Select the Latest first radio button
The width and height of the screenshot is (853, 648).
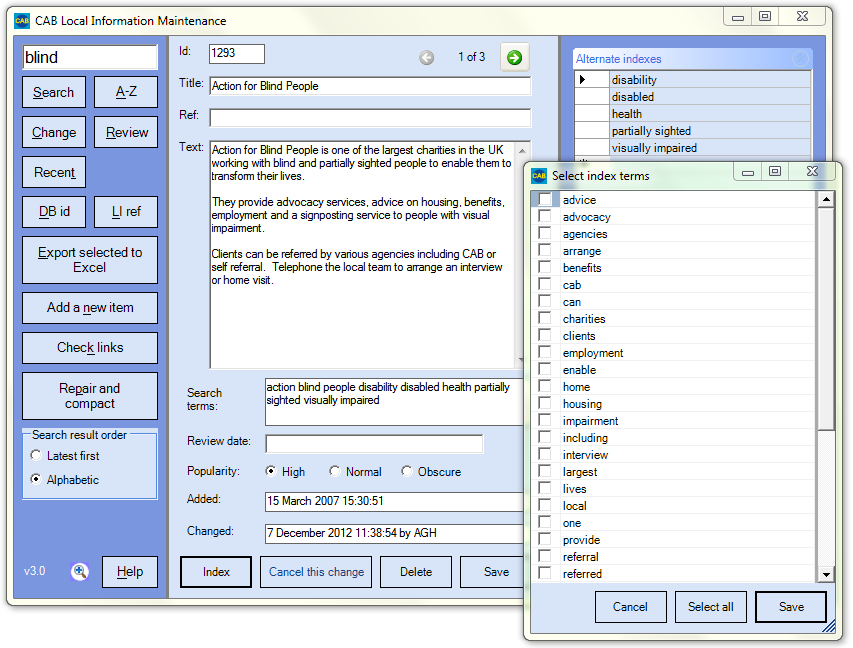pos(36,455)
